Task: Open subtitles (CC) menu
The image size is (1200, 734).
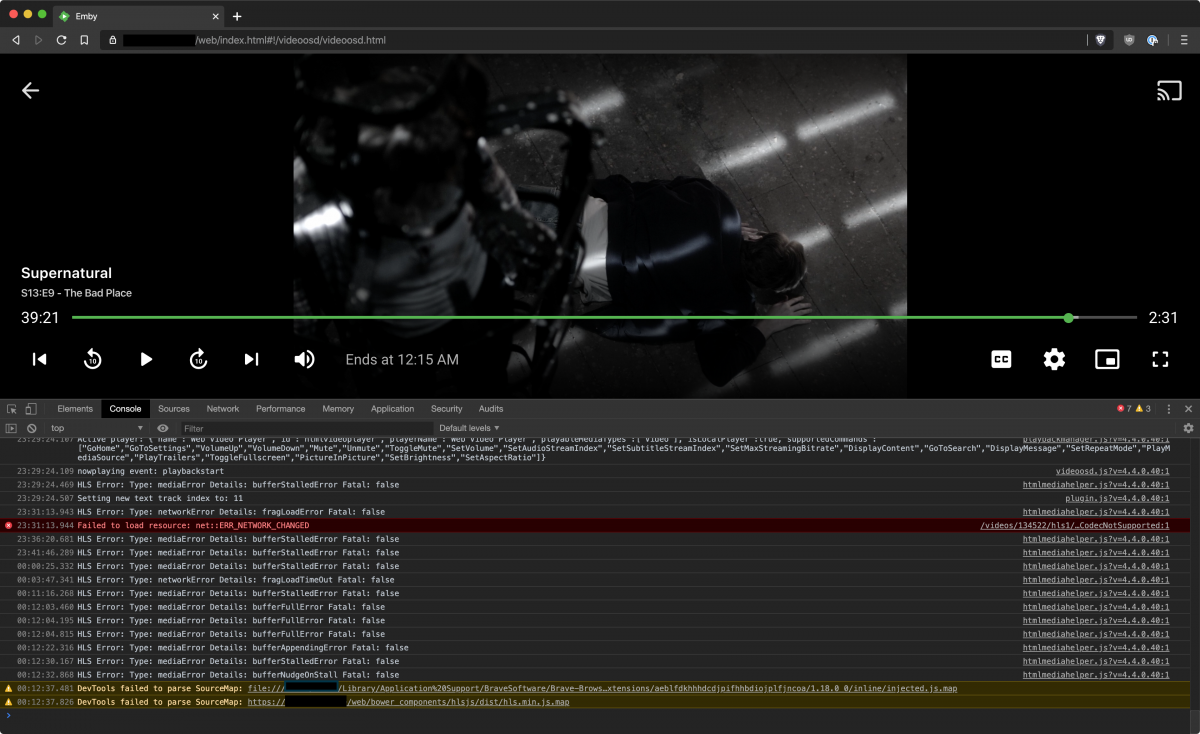Action: tap(1001, 359)
